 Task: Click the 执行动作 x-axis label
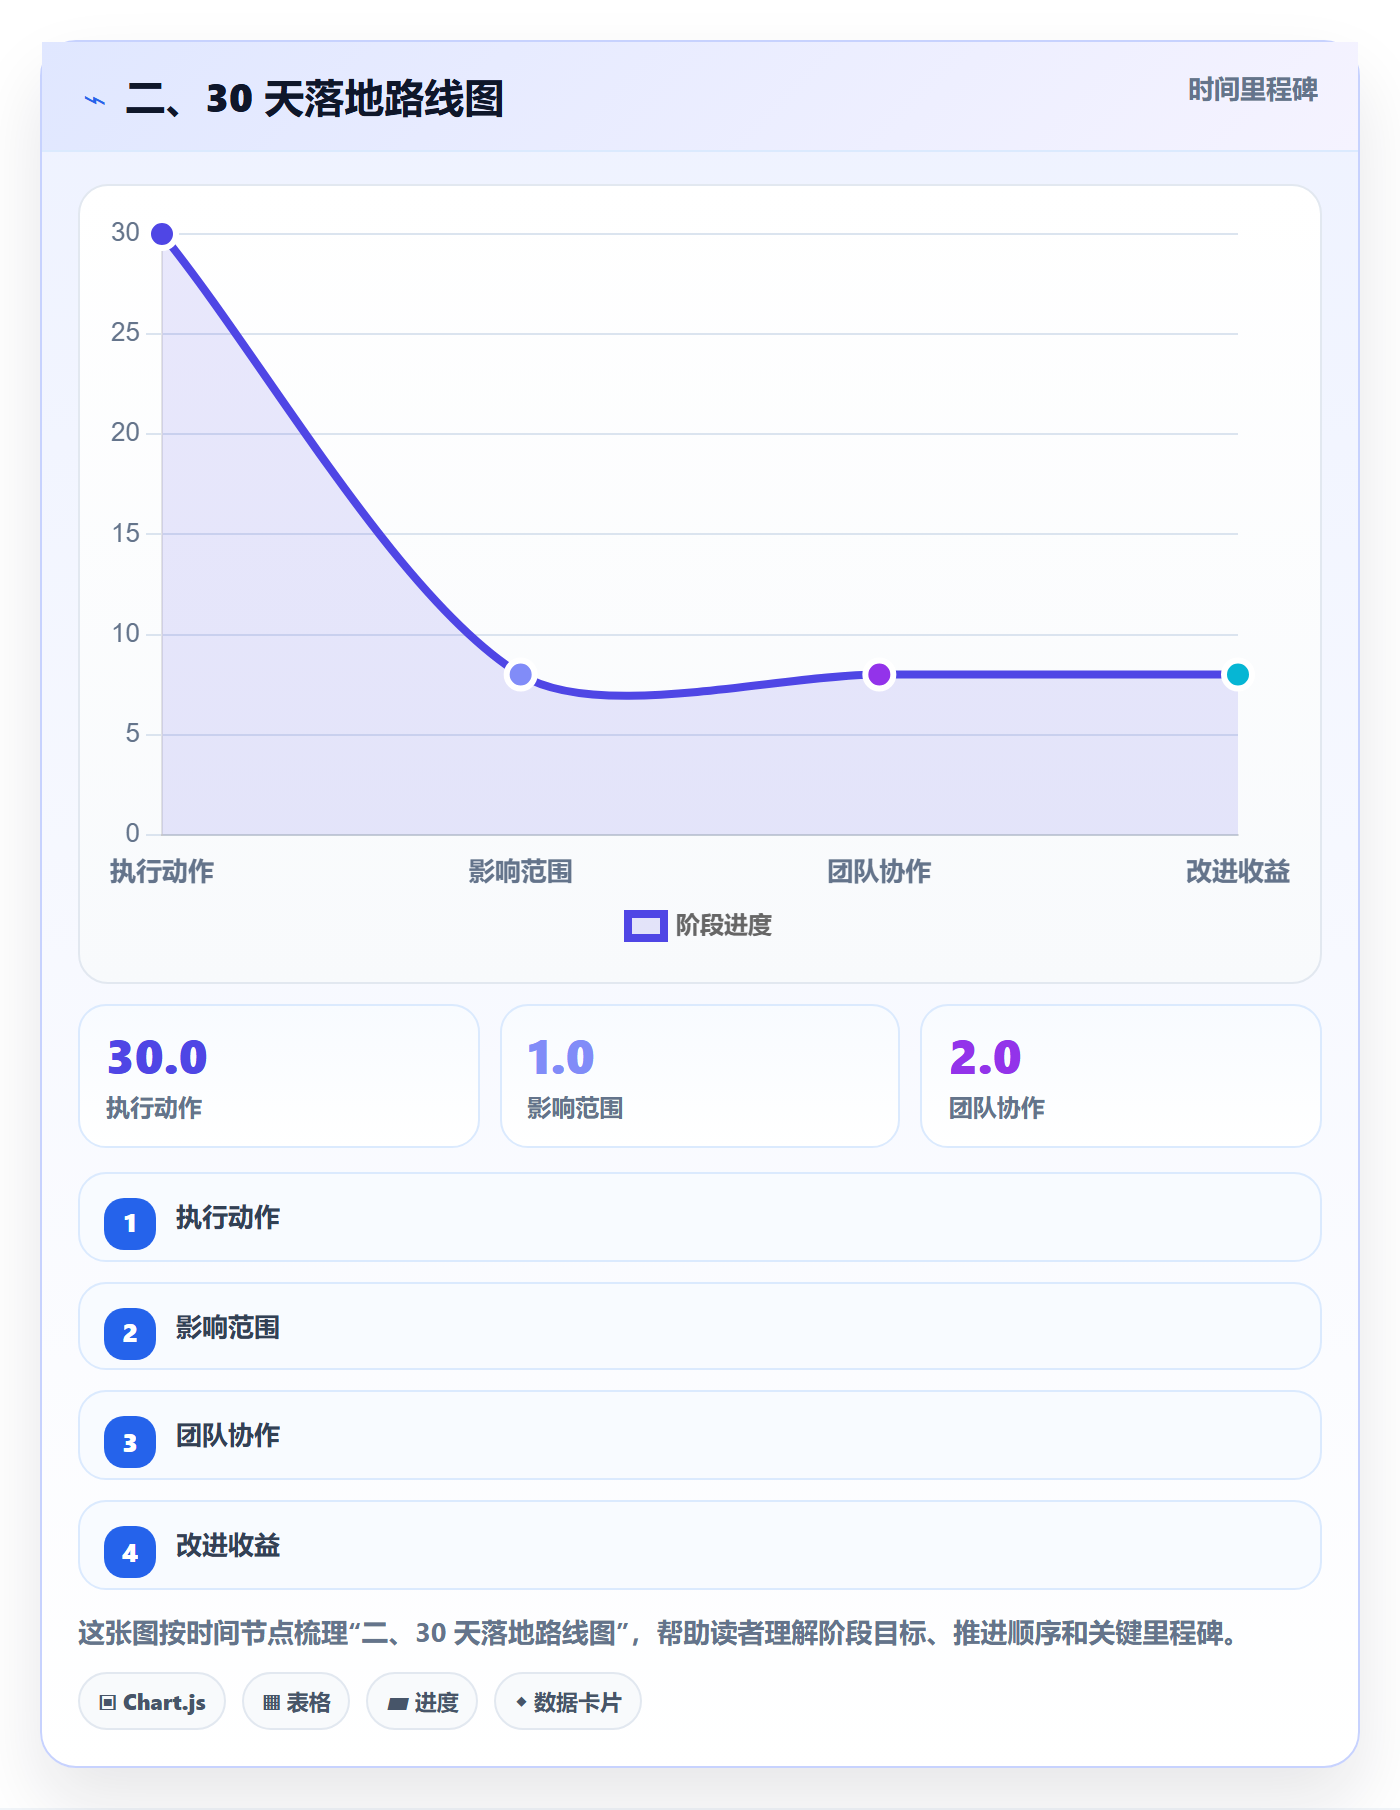[x=162, y=872]
